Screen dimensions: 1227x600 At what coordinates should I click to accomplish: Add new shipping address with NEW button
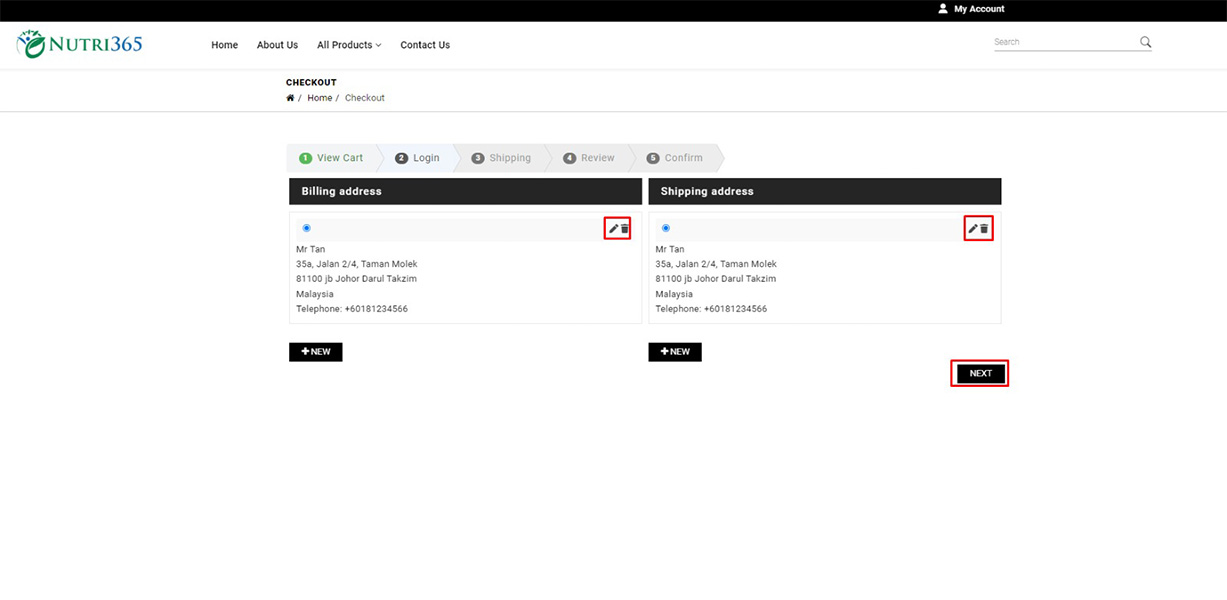[675, 352]
